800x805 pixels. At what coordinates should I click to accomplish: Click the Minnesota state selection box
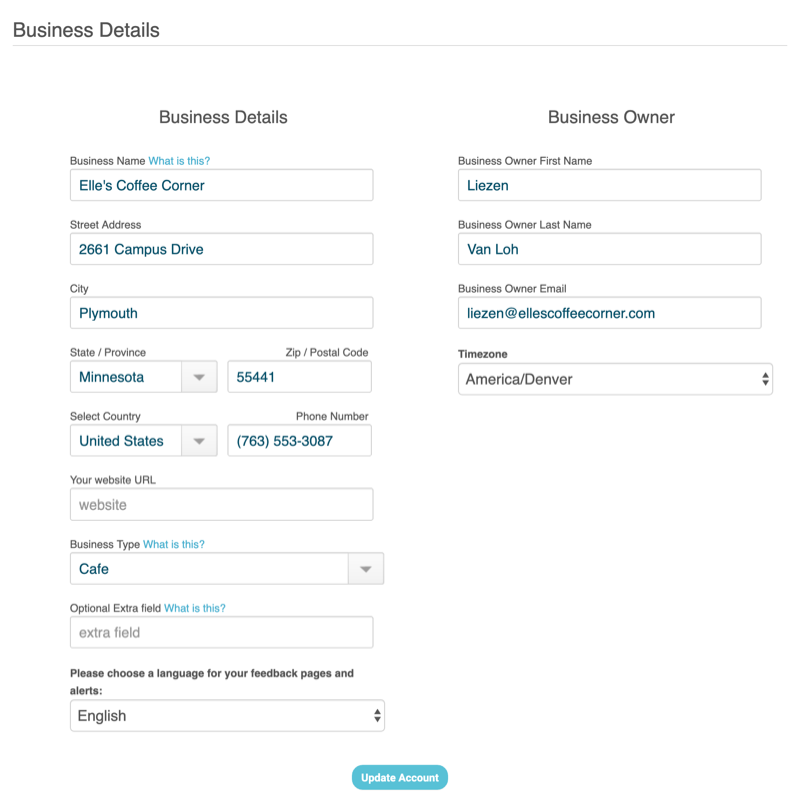pos(125,377)
